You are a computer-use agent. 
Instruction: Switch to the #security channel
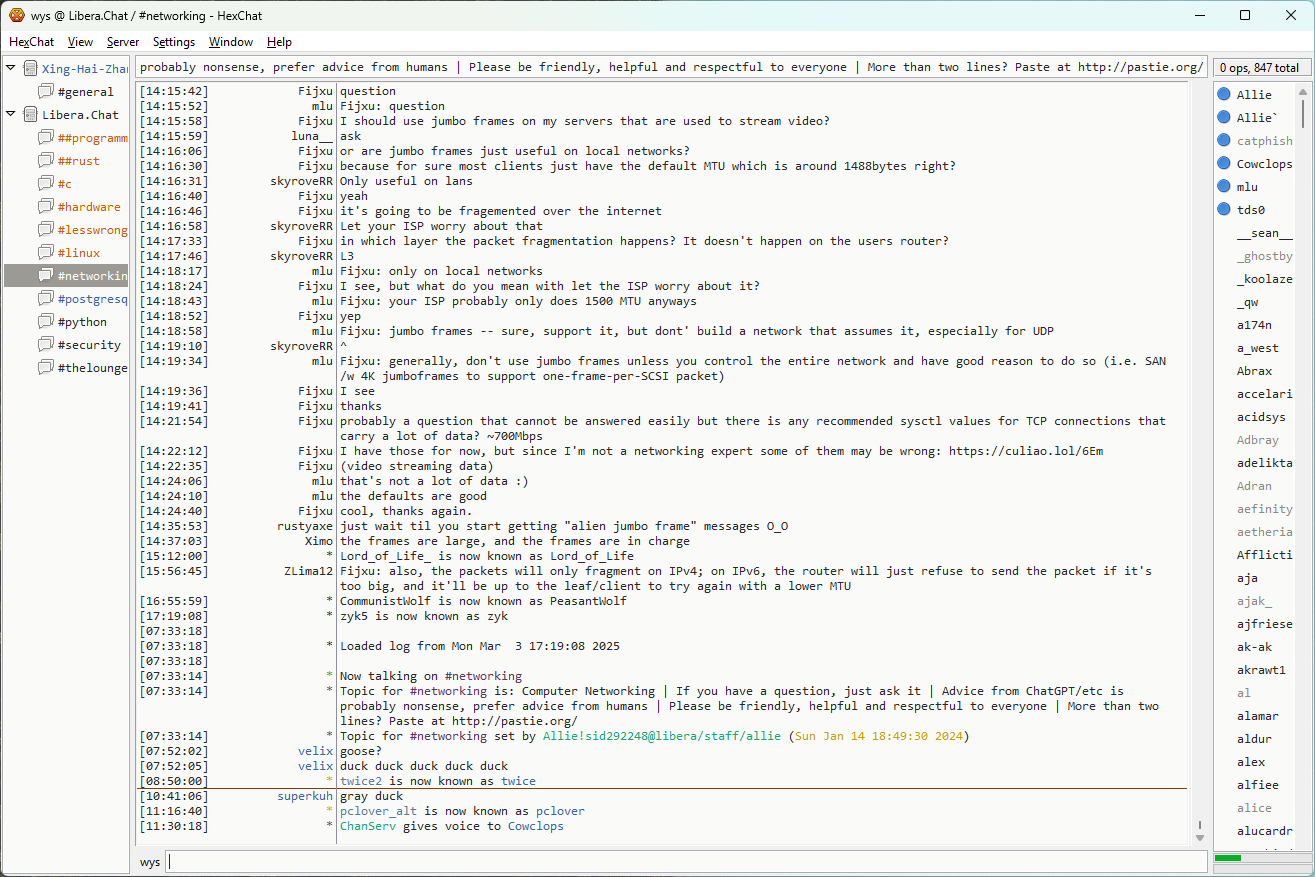88,345
